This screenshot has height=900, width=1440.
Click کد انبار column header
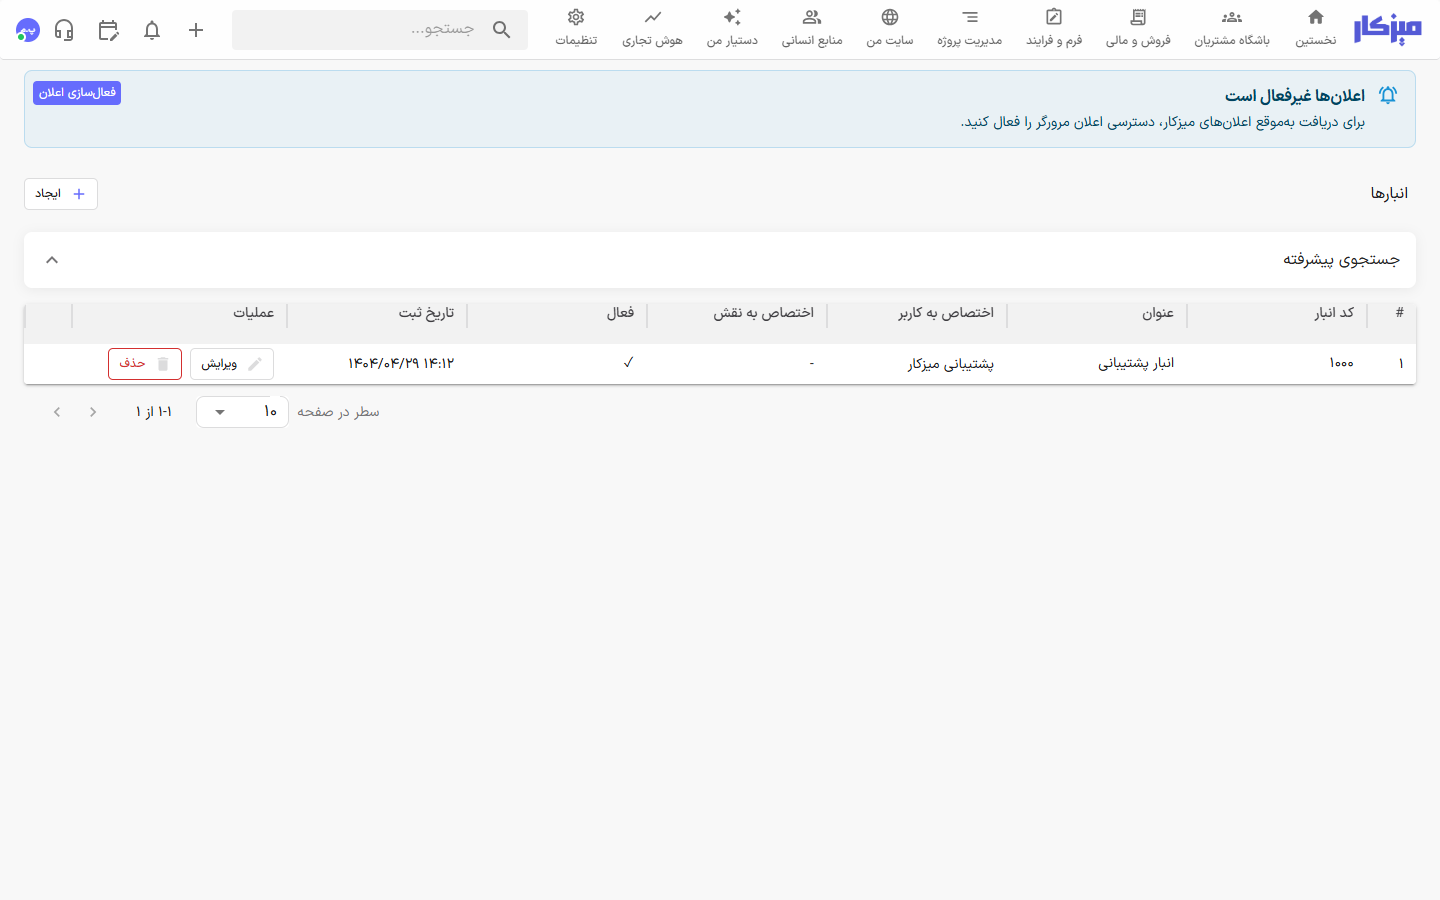[1334, 313]
